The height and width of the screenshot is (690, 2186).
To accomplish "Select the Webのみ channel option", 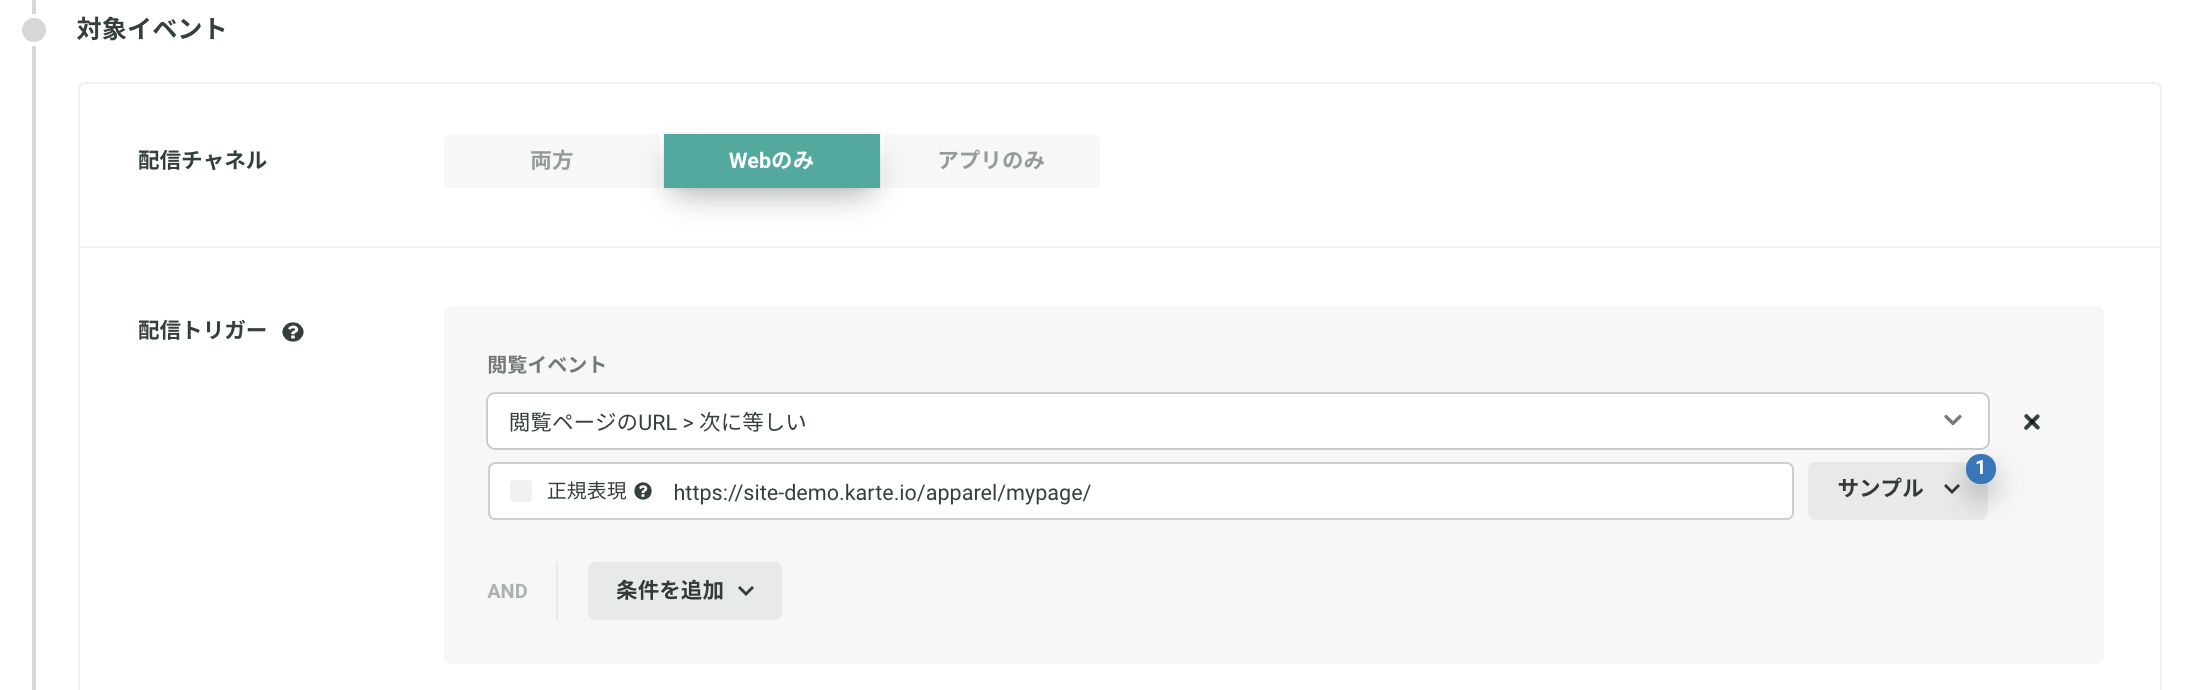I will point(772,161).
